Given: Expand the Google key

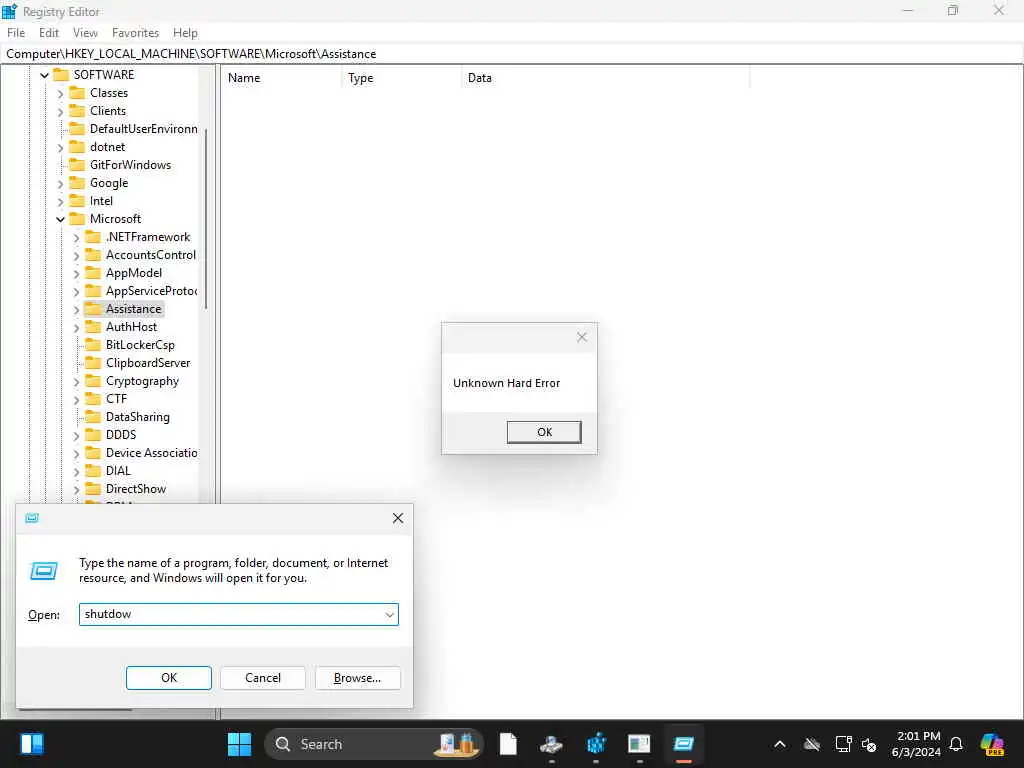Looking at the screenshot, I should tap(60, 184).
